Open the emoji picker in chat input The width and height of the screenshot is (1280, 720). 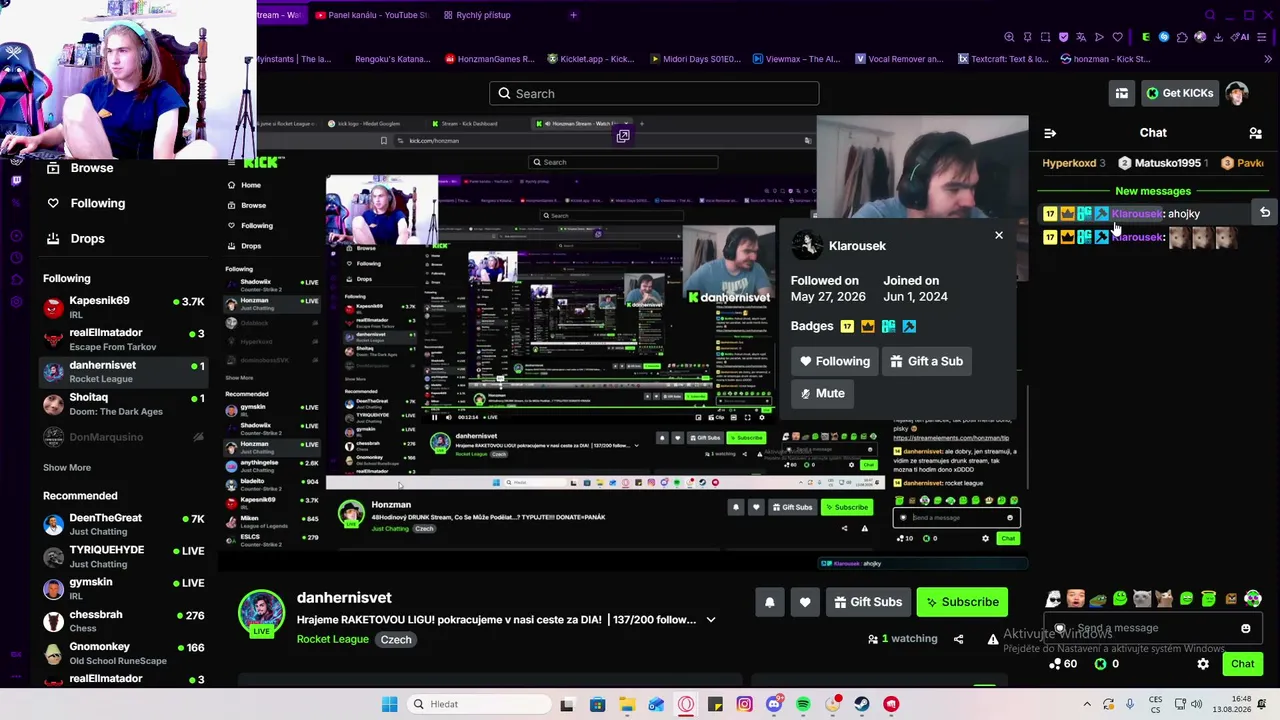1245,628
